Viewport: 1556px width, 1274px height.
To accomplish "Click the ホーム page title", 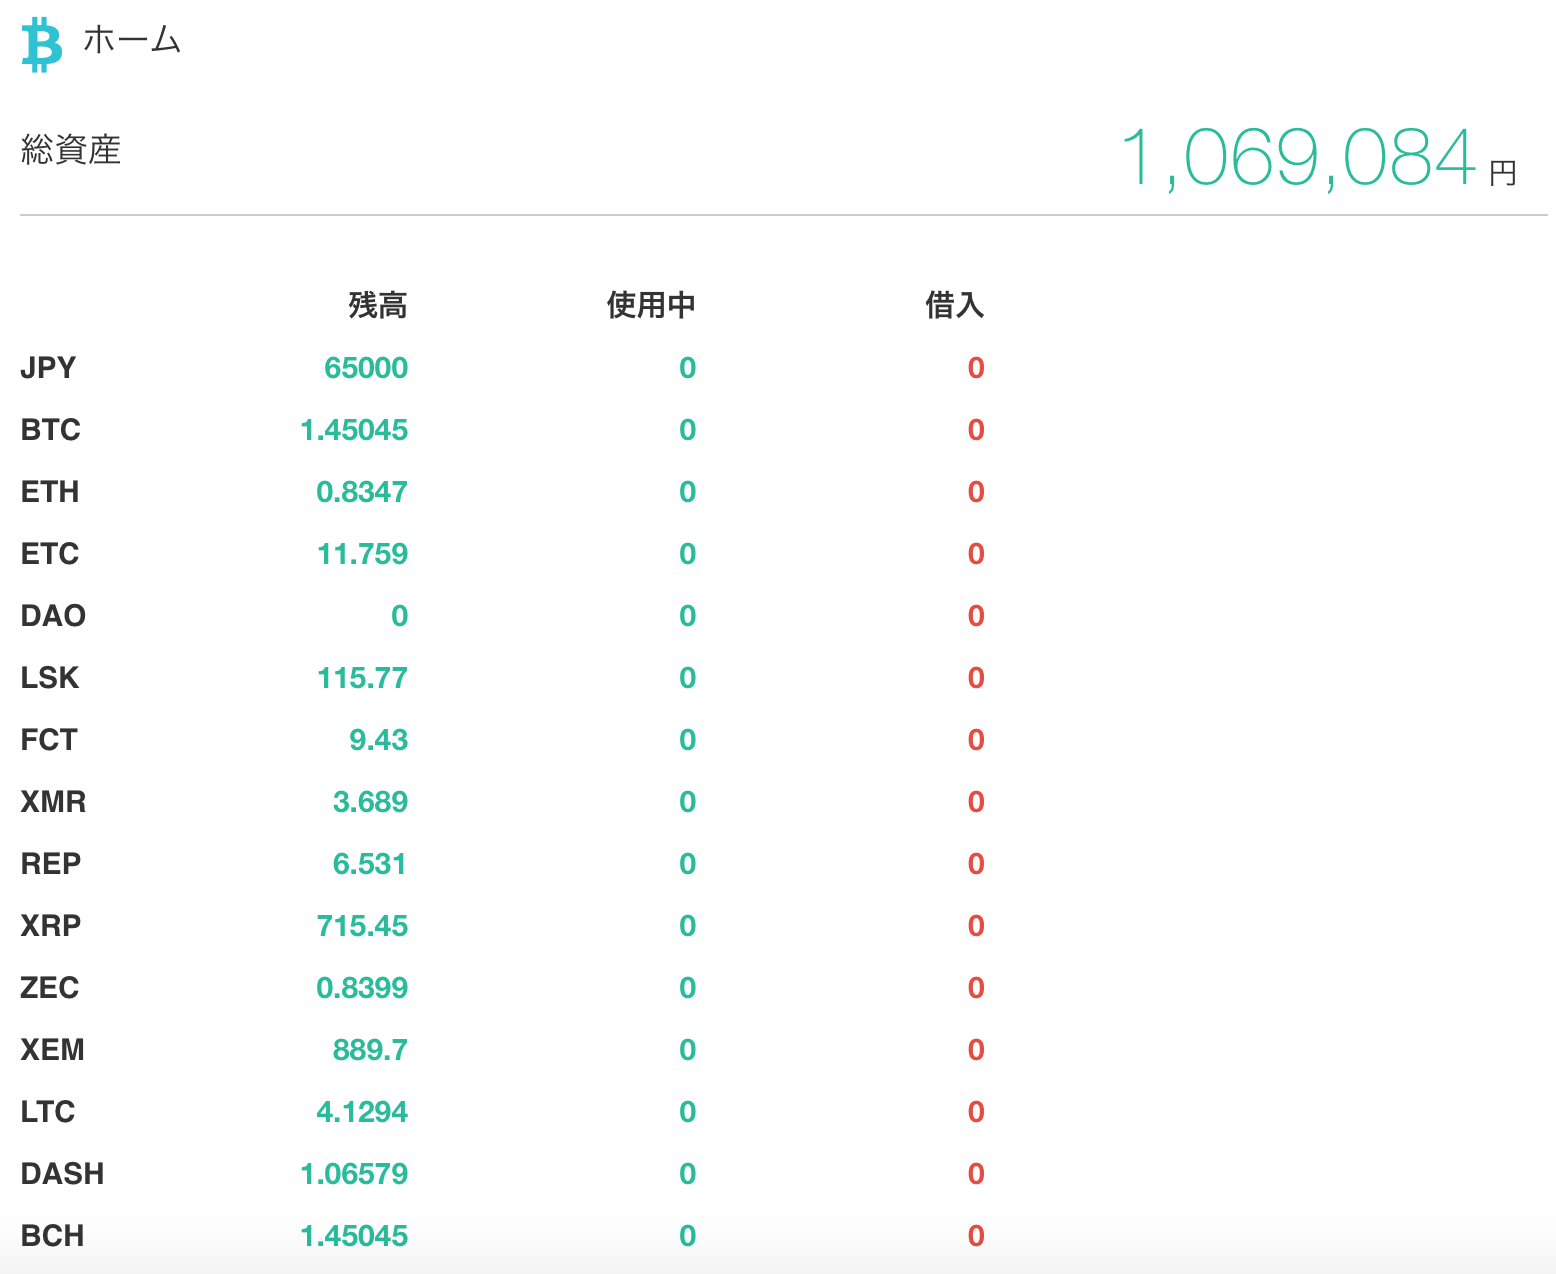I will point(131,40).
